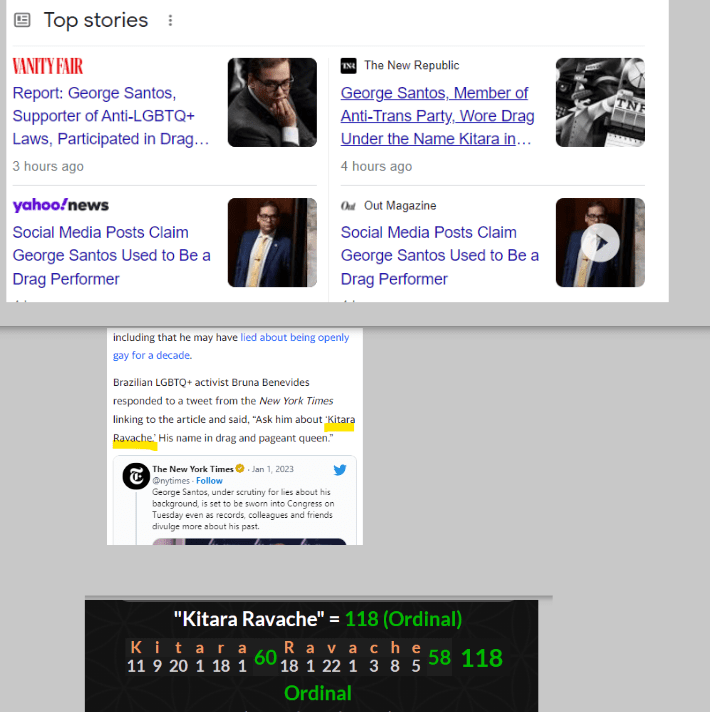Click The New Republic source icon
The image size is (710, 712).
(349, 66)
